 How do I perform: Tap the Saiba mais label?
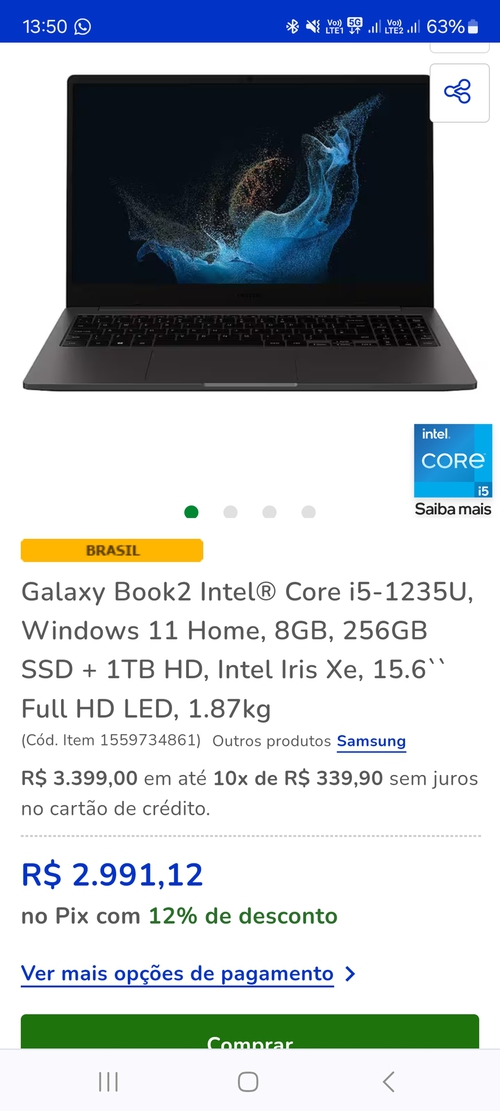[453, 509]
